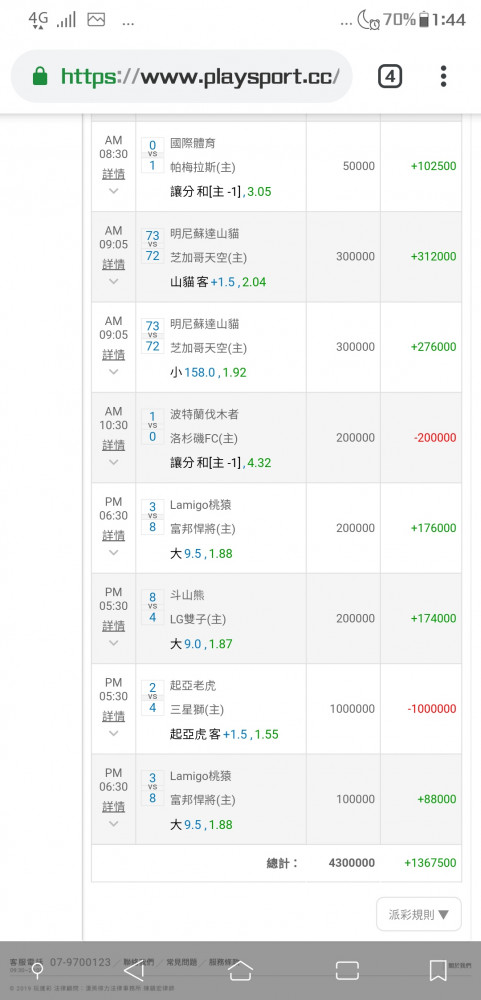
Task: Tap the playsport.cc URL address bar
Action: point(200,77)
